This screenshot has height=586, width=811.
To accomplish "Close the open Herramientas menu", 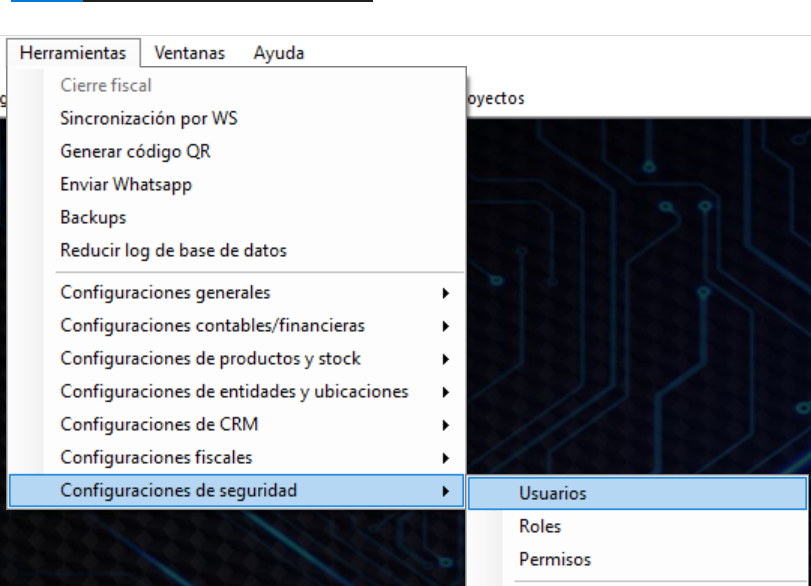I will tap(73, 53).
